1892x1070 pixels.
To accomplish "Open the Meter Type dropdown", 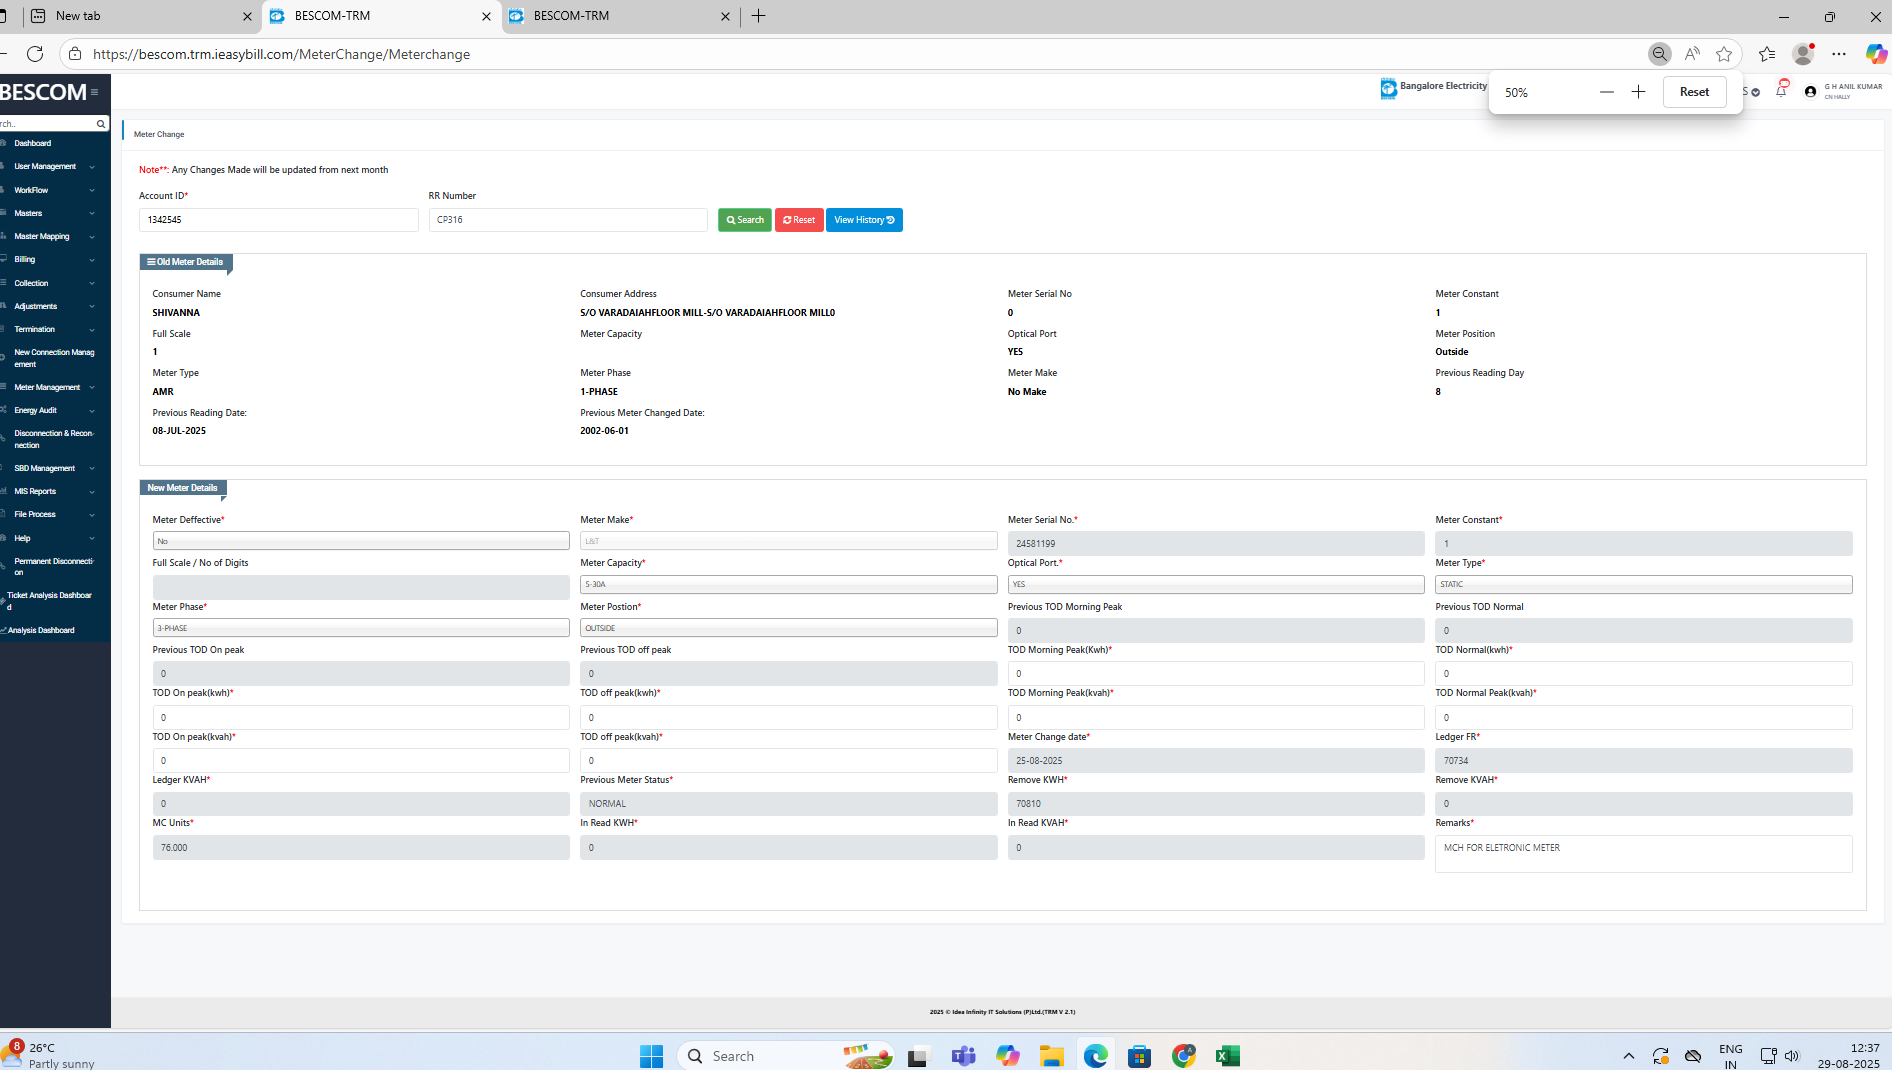I will point(1643,584).
